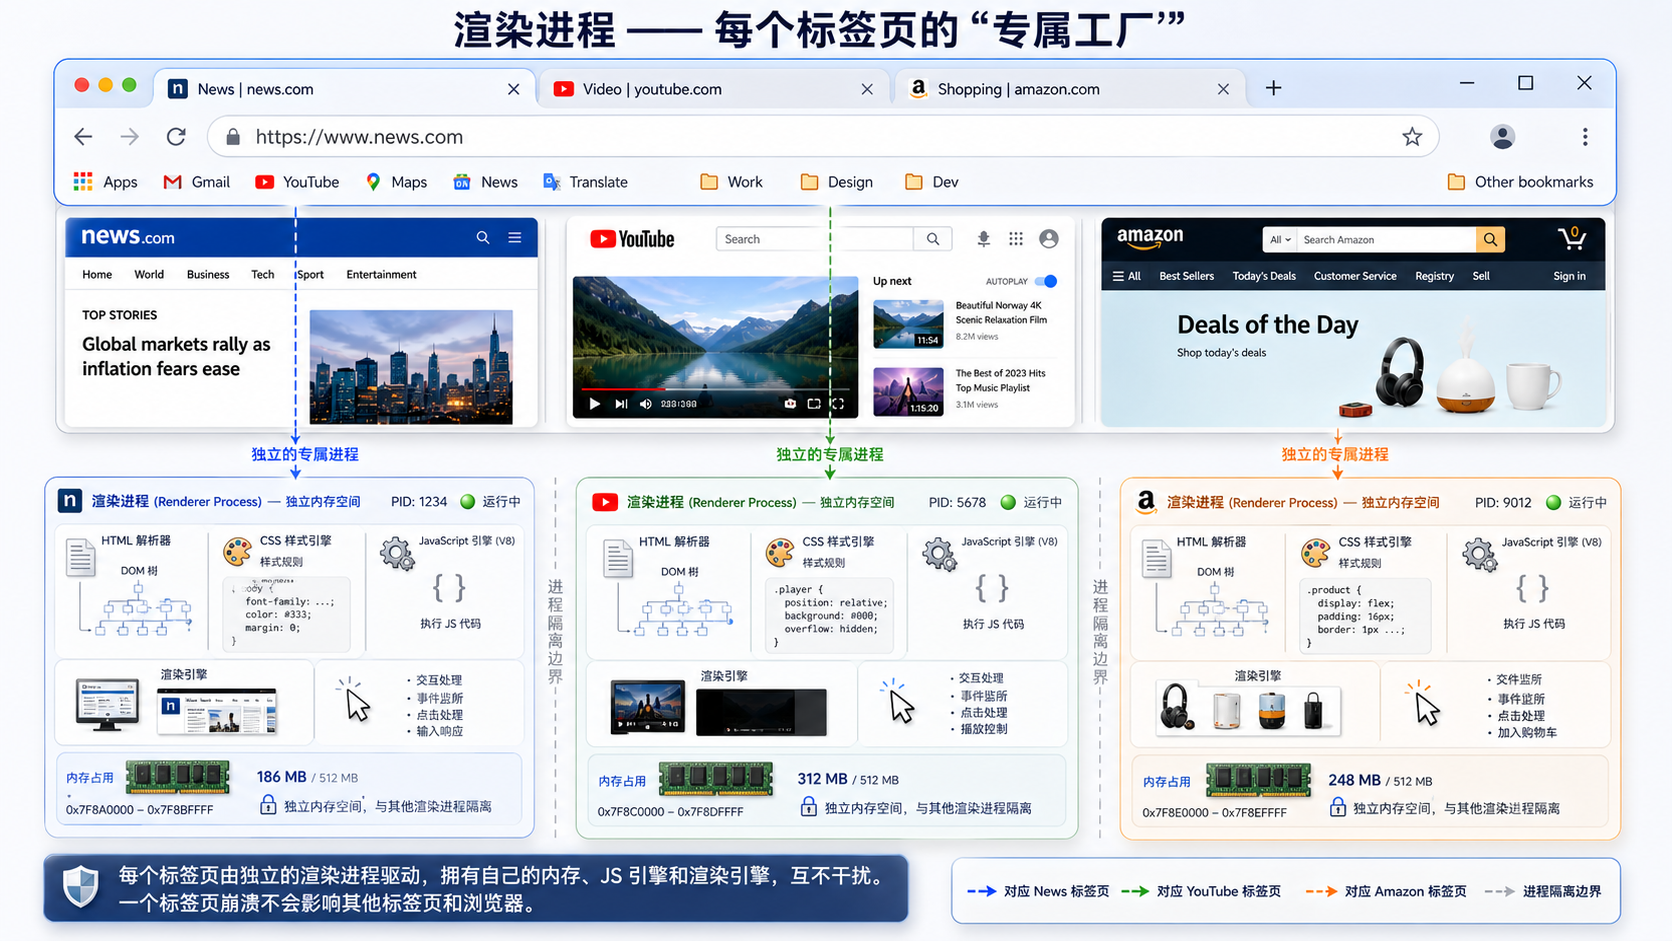Switch to the Video | youtube.com tab

[x=714, y=89]
